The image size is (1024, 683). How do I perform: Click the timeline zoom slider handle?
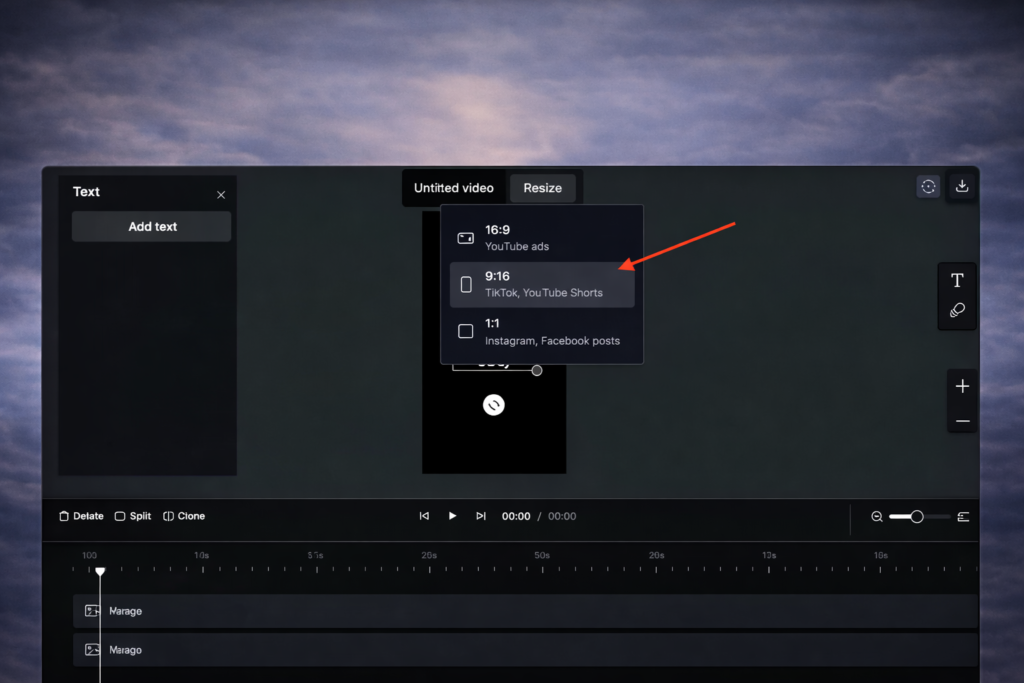pos(916,517)
